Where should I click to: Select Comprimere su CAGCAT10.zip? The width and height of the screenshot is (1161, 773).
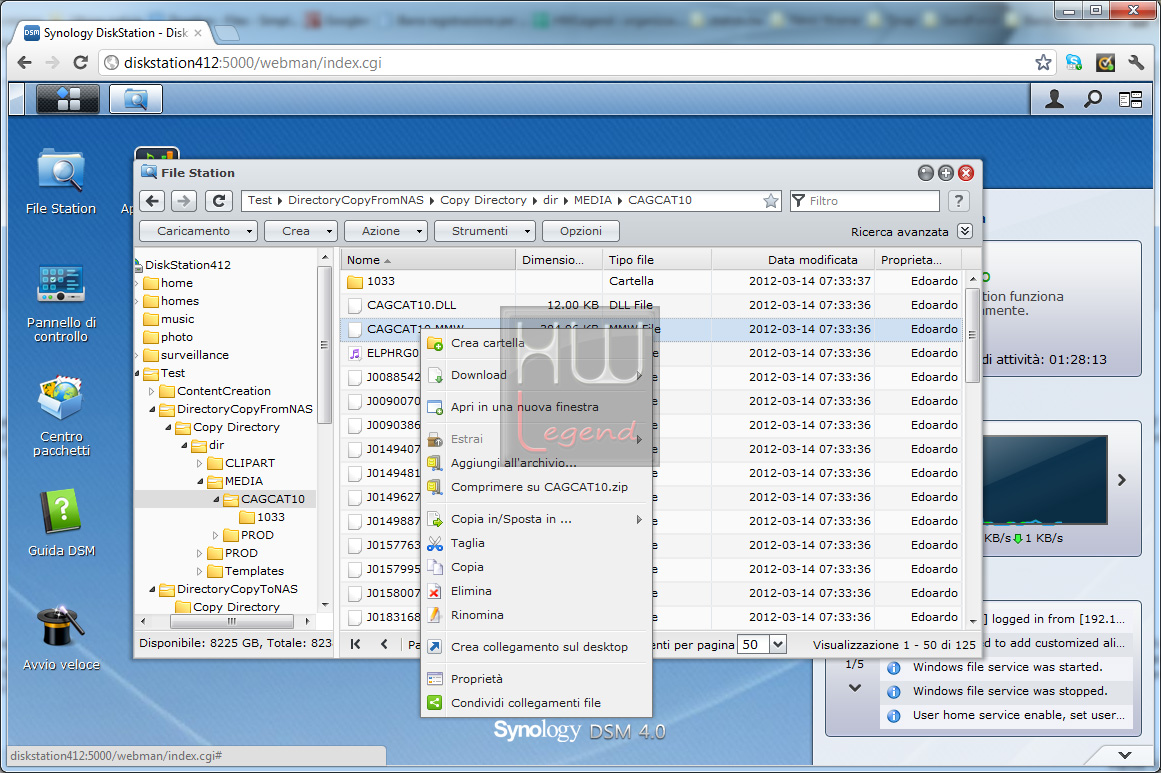537,487
